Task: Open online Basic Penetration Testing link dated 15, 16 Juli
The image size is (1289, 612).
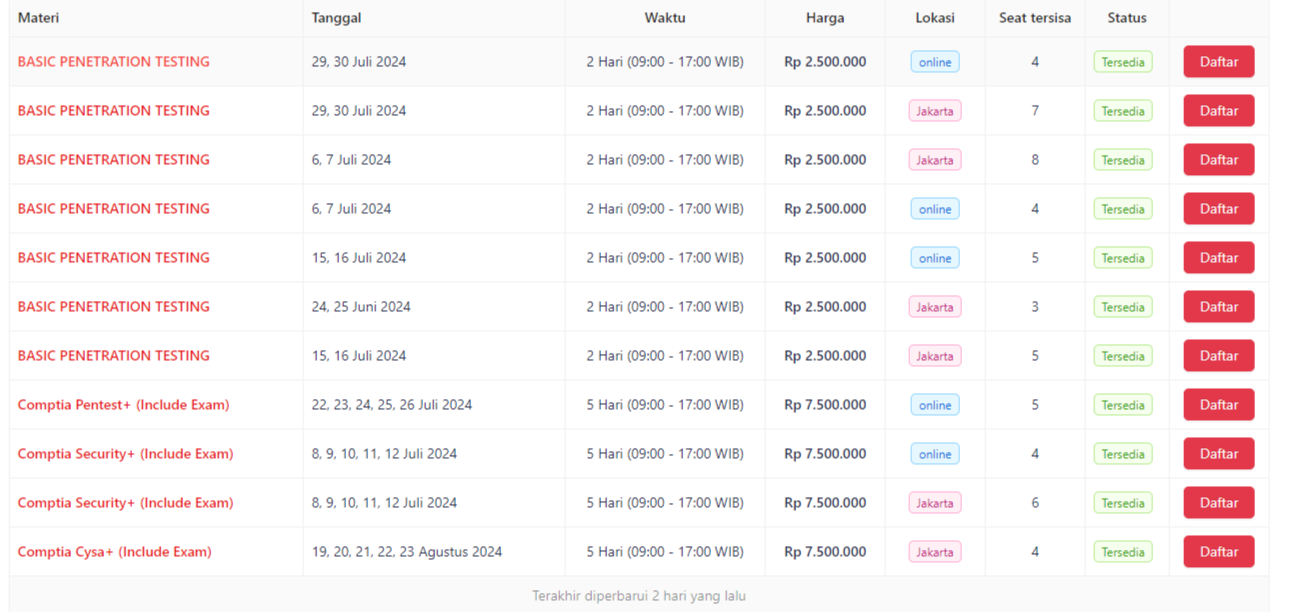Action: click(113, 258)
